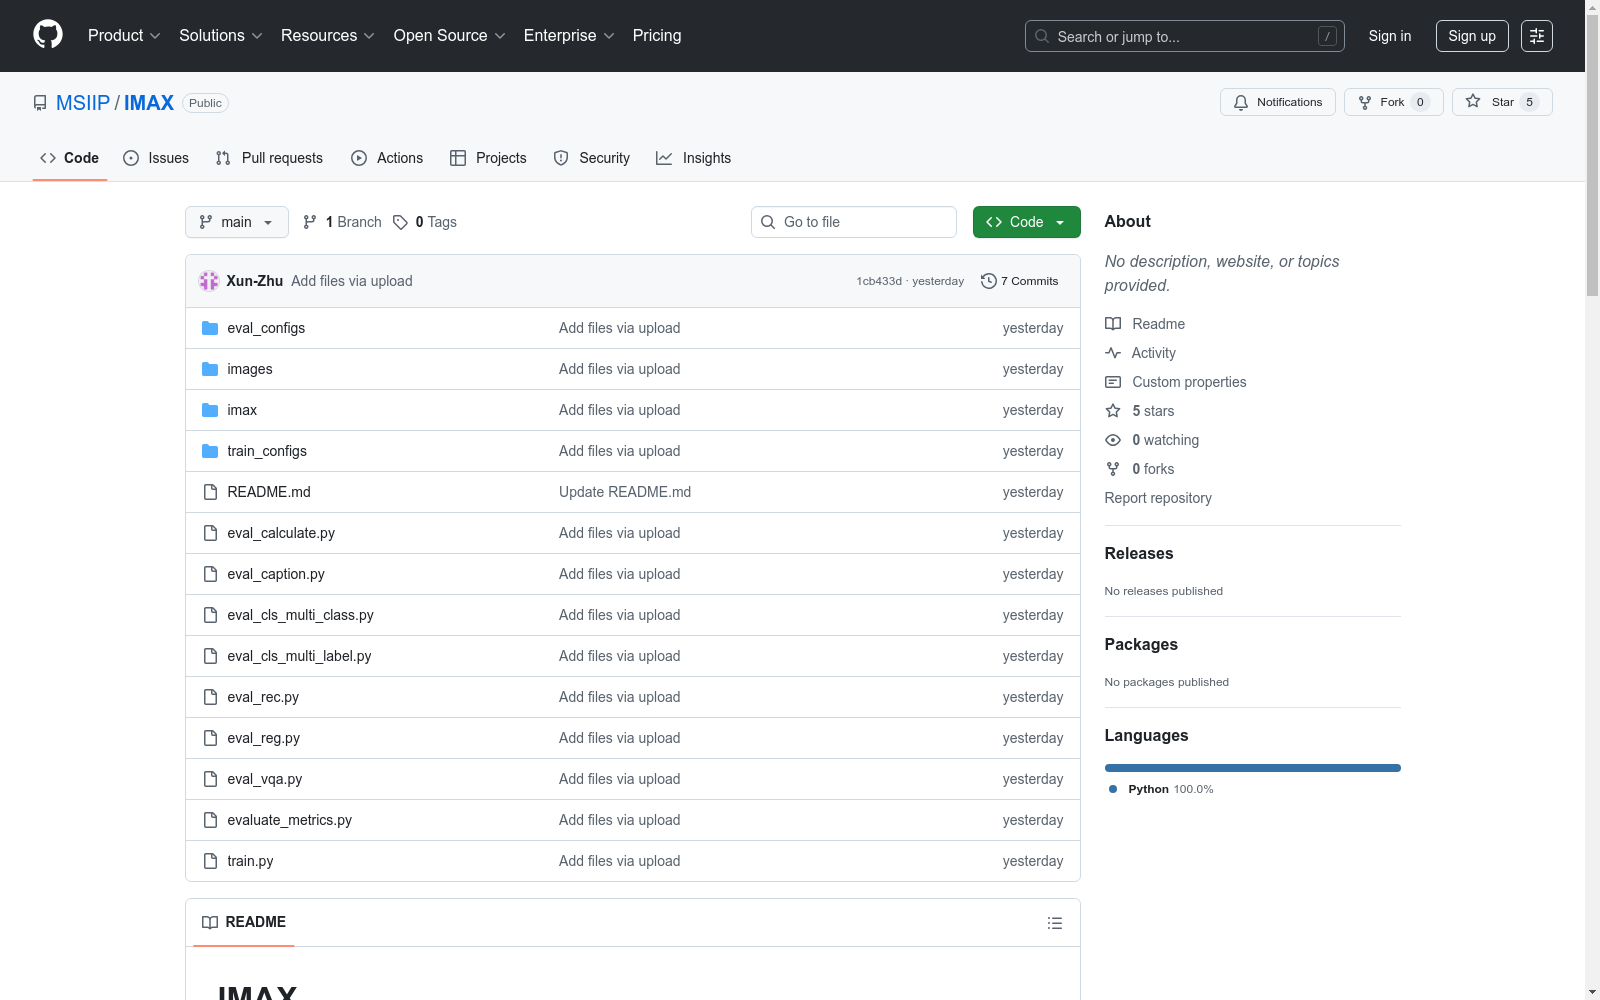1600x1000 pixels.
Task: Switch to the Security tab
Action: 592,158
